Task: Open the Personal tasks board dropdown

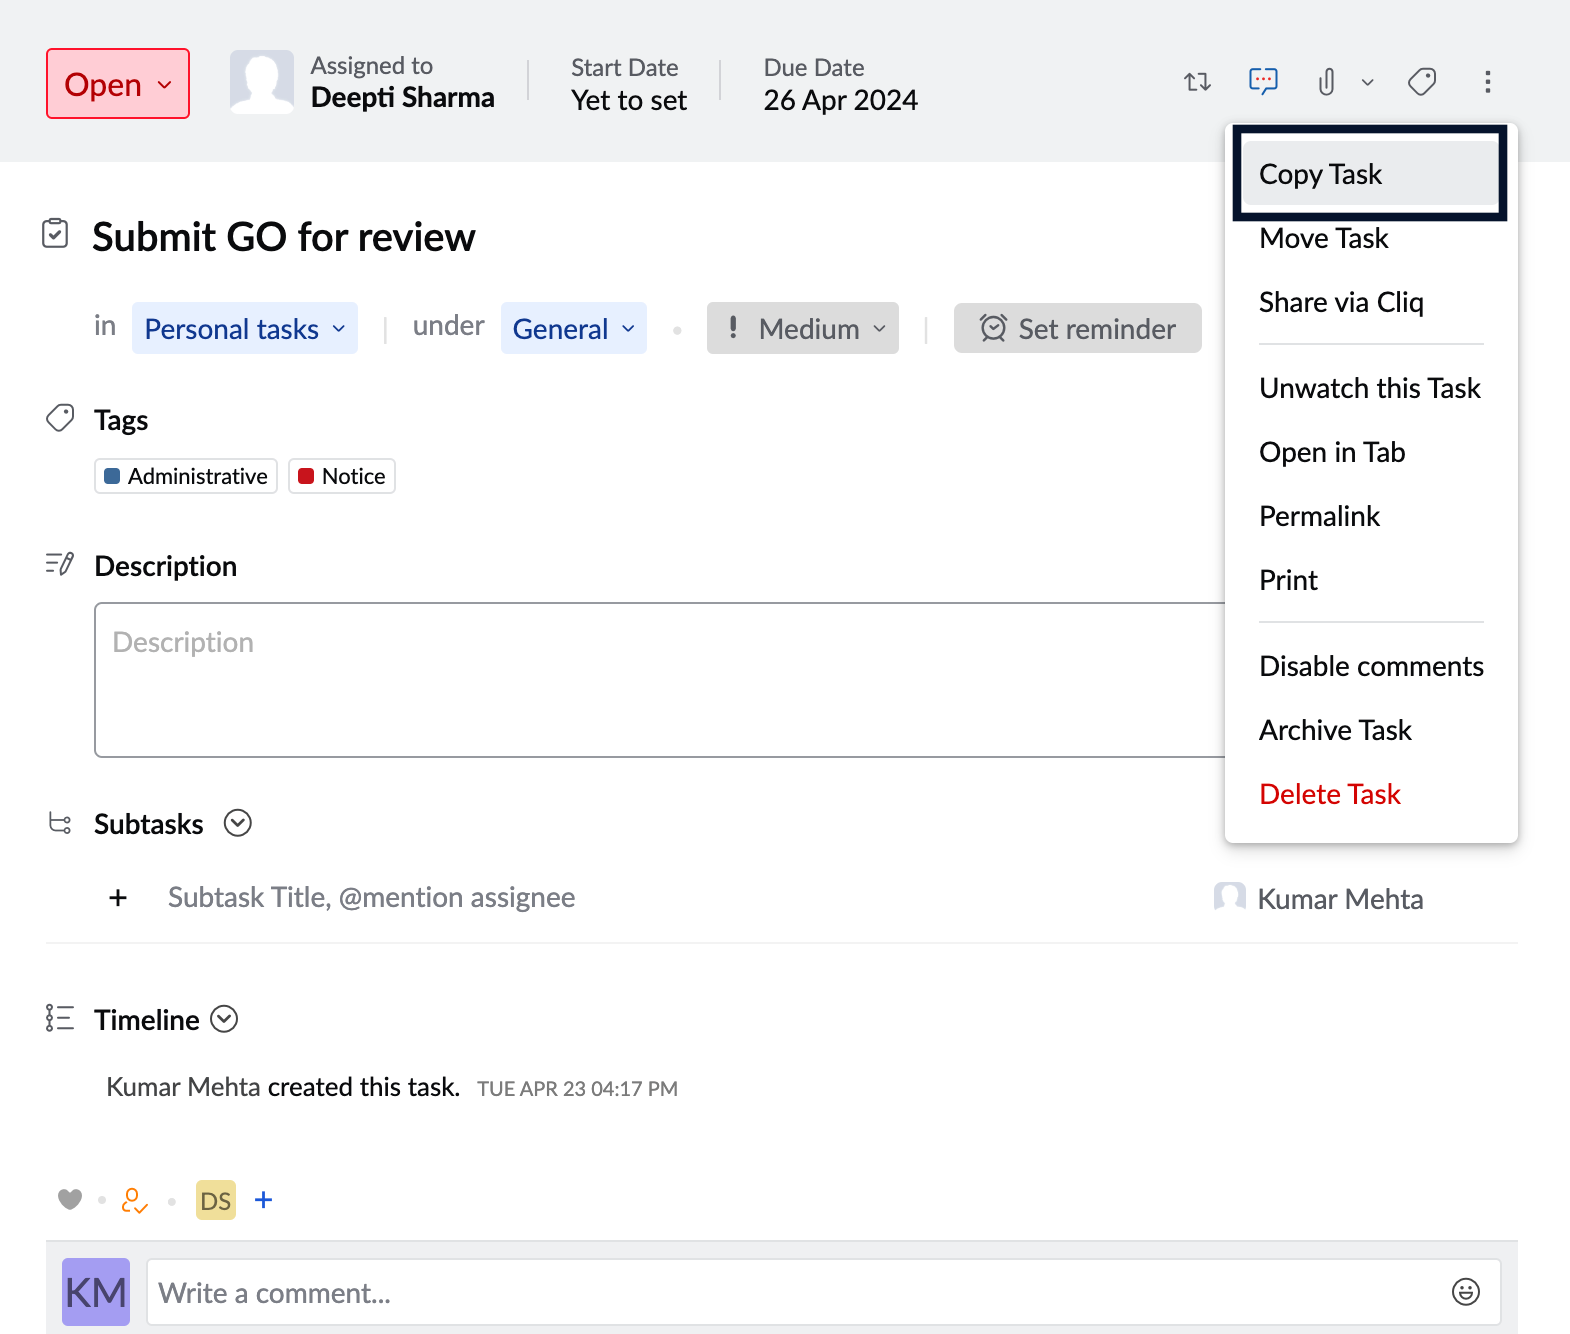Action: coord(244,329)
